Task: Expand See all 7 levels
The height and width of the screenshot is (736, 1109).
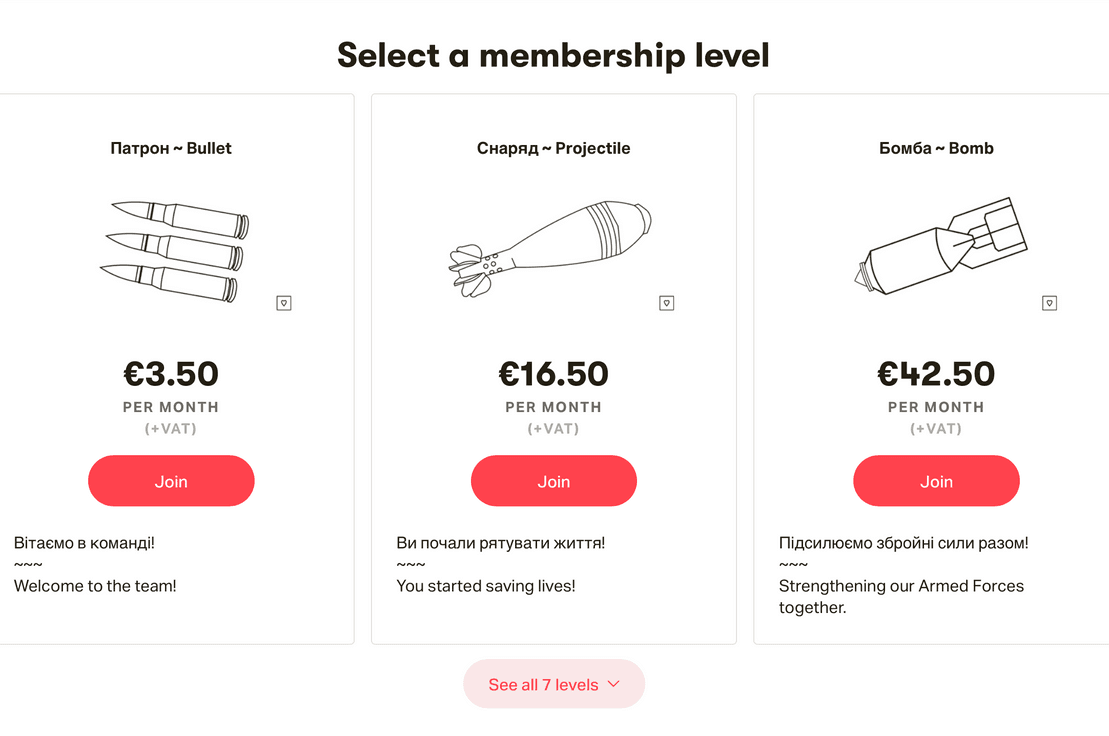Action: click(554, 684)
